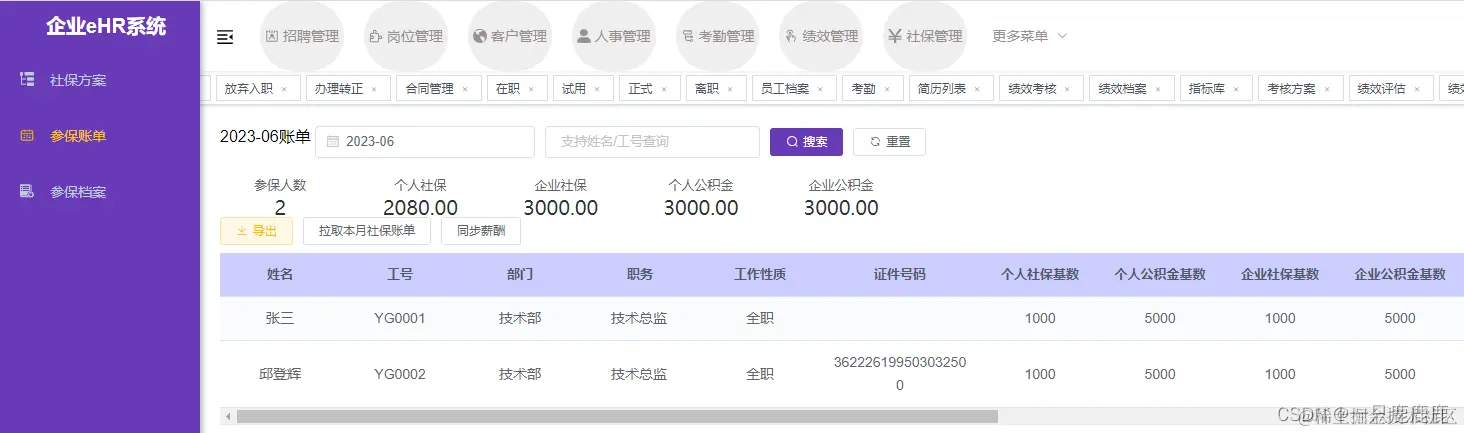Open 考勤管理 top menu

(x=717, y=36)
